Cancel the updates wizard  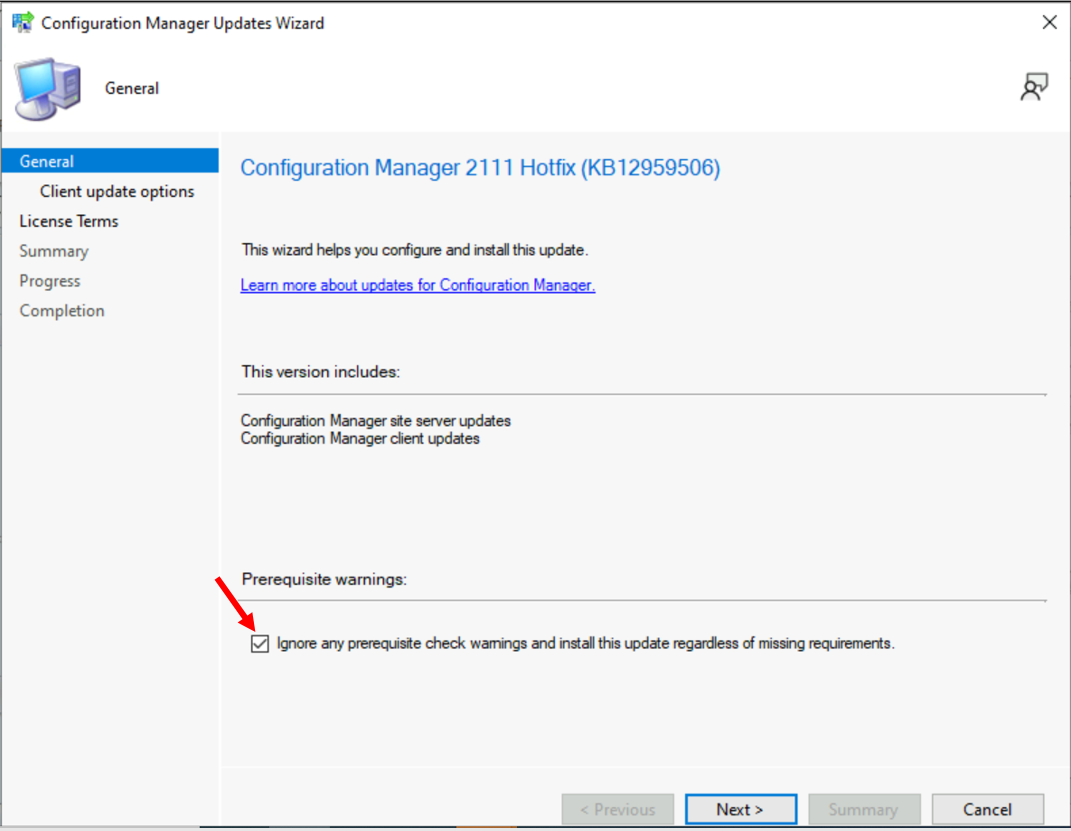pos(988,809)
